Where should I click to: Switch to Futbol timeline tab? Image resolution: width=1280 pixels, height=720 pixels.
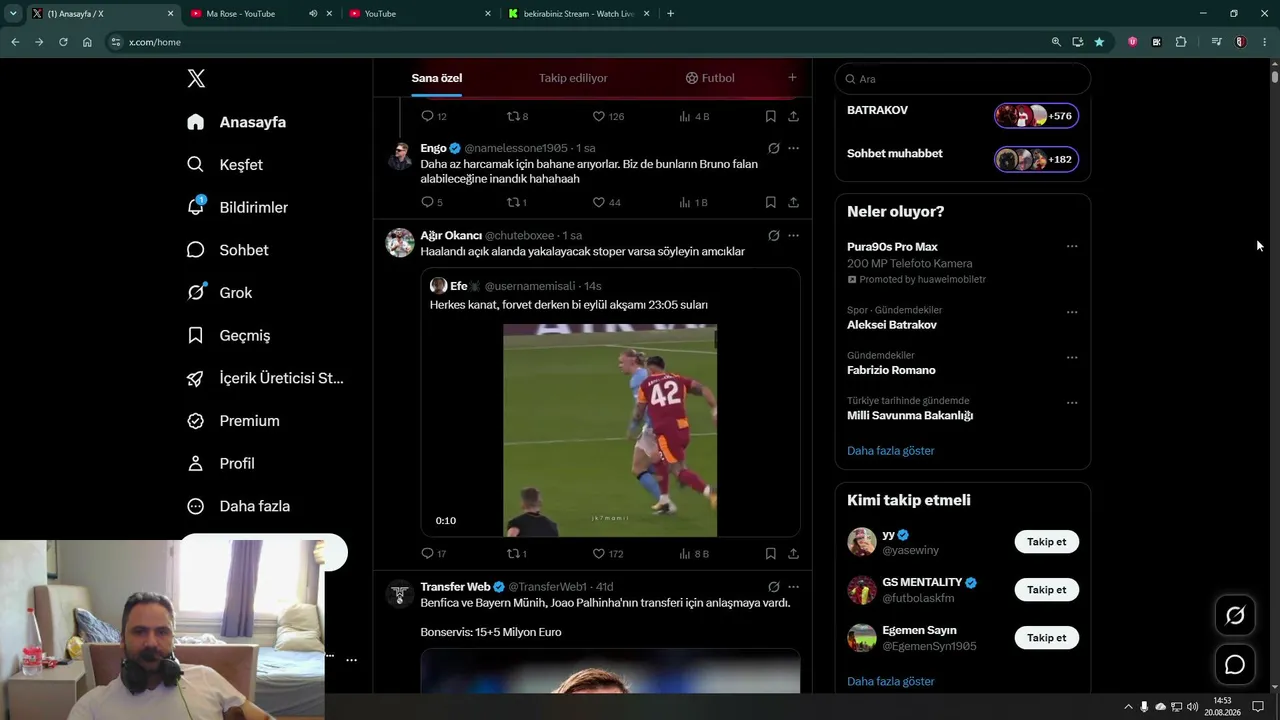pos(710,78)
